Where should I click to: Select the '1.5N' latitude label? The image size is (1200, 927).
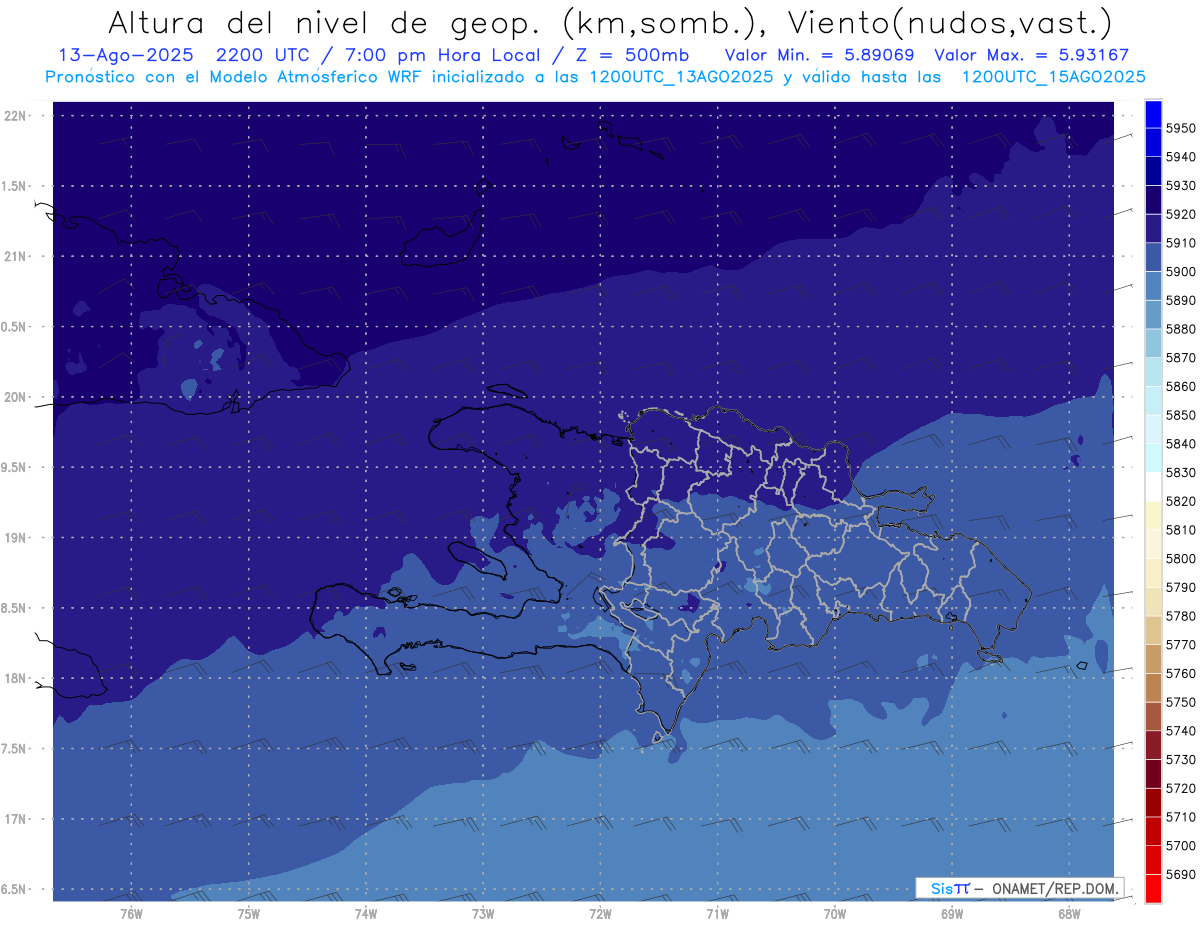pos(14,186)
